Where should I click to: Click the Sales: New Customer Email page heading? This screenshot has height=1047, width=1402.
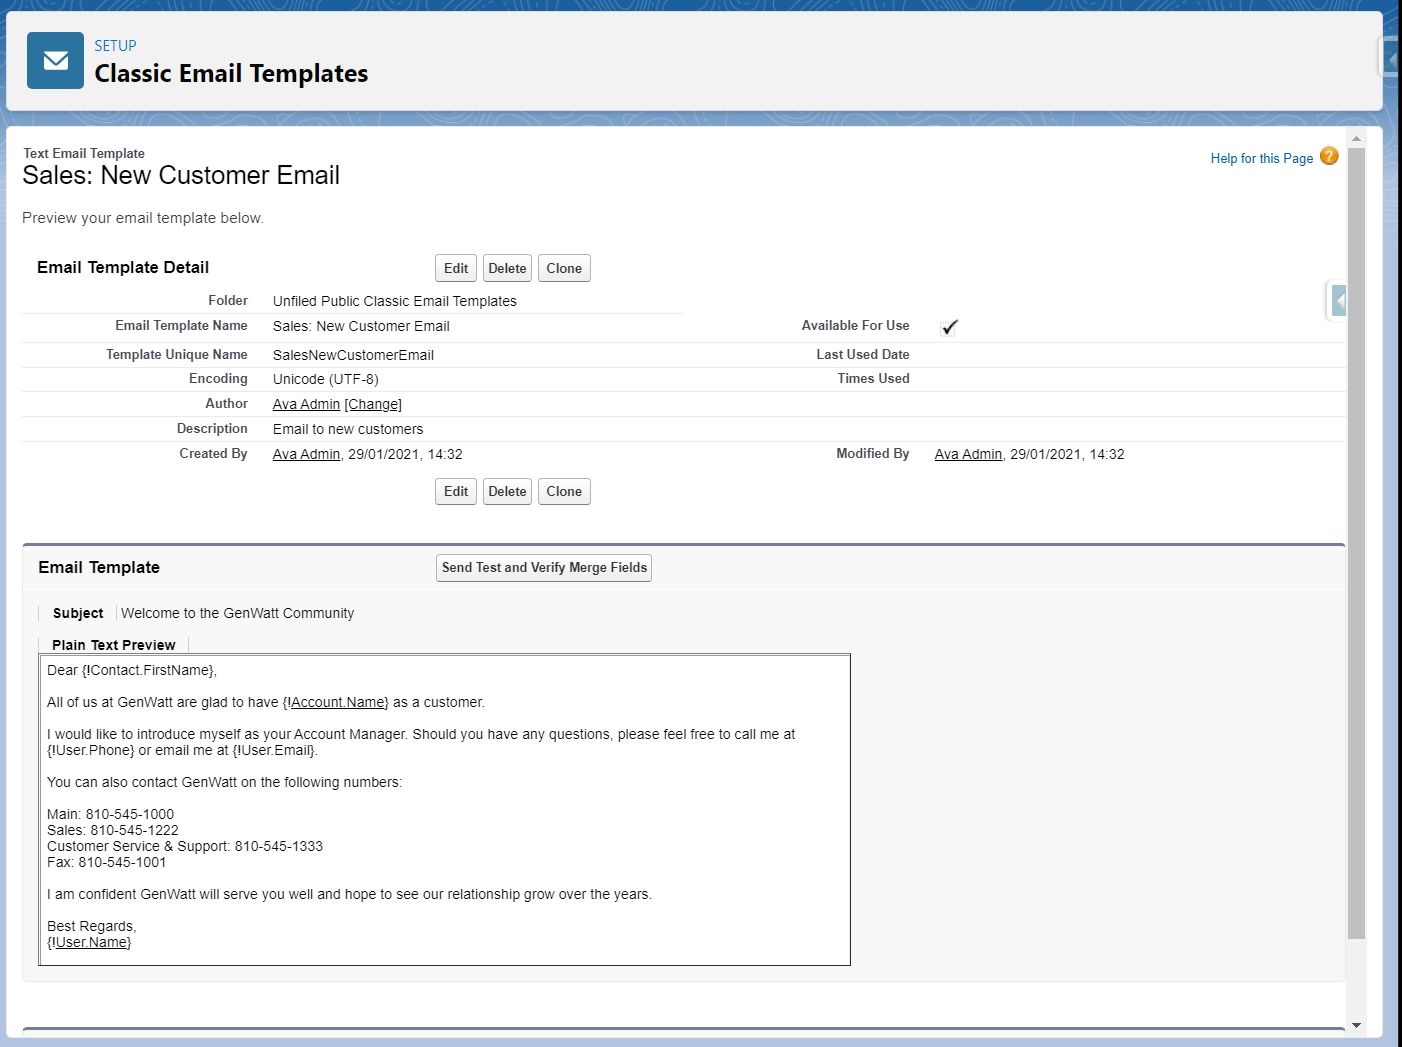coord(181,175)
